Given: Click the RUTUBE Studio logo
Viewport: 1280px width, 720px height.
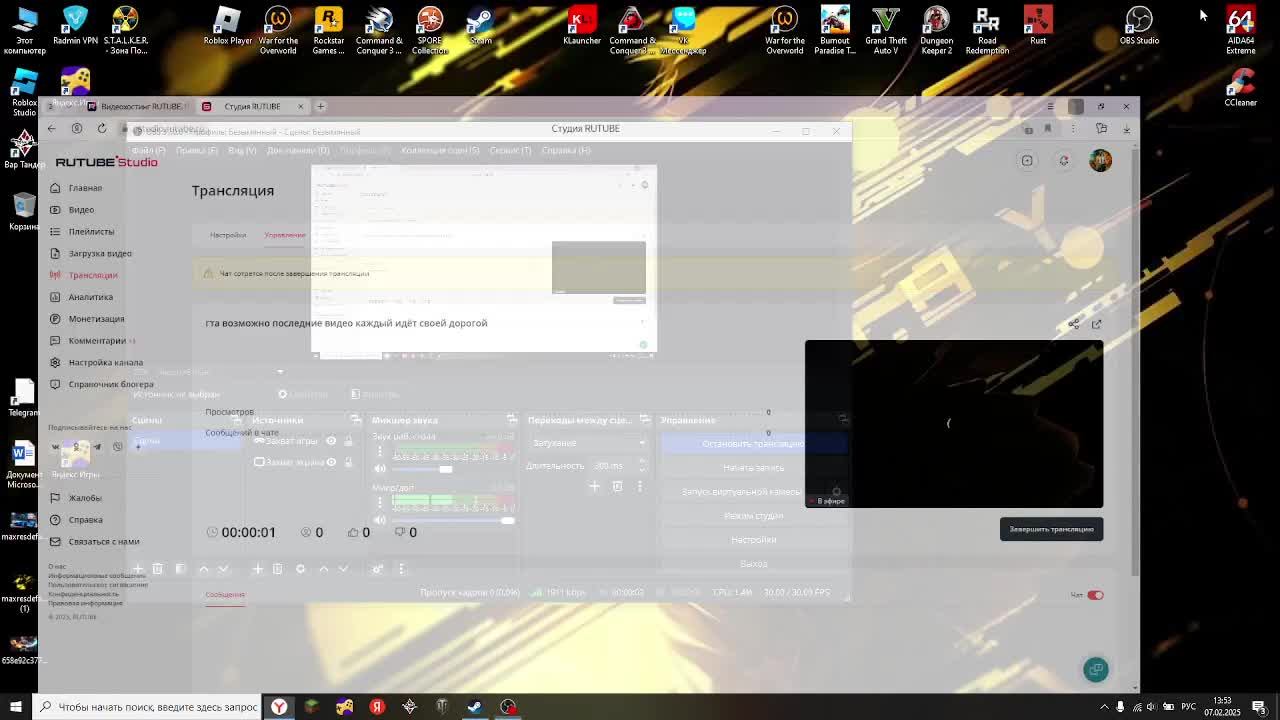Looking at the screenshot, I should point(106,162).
